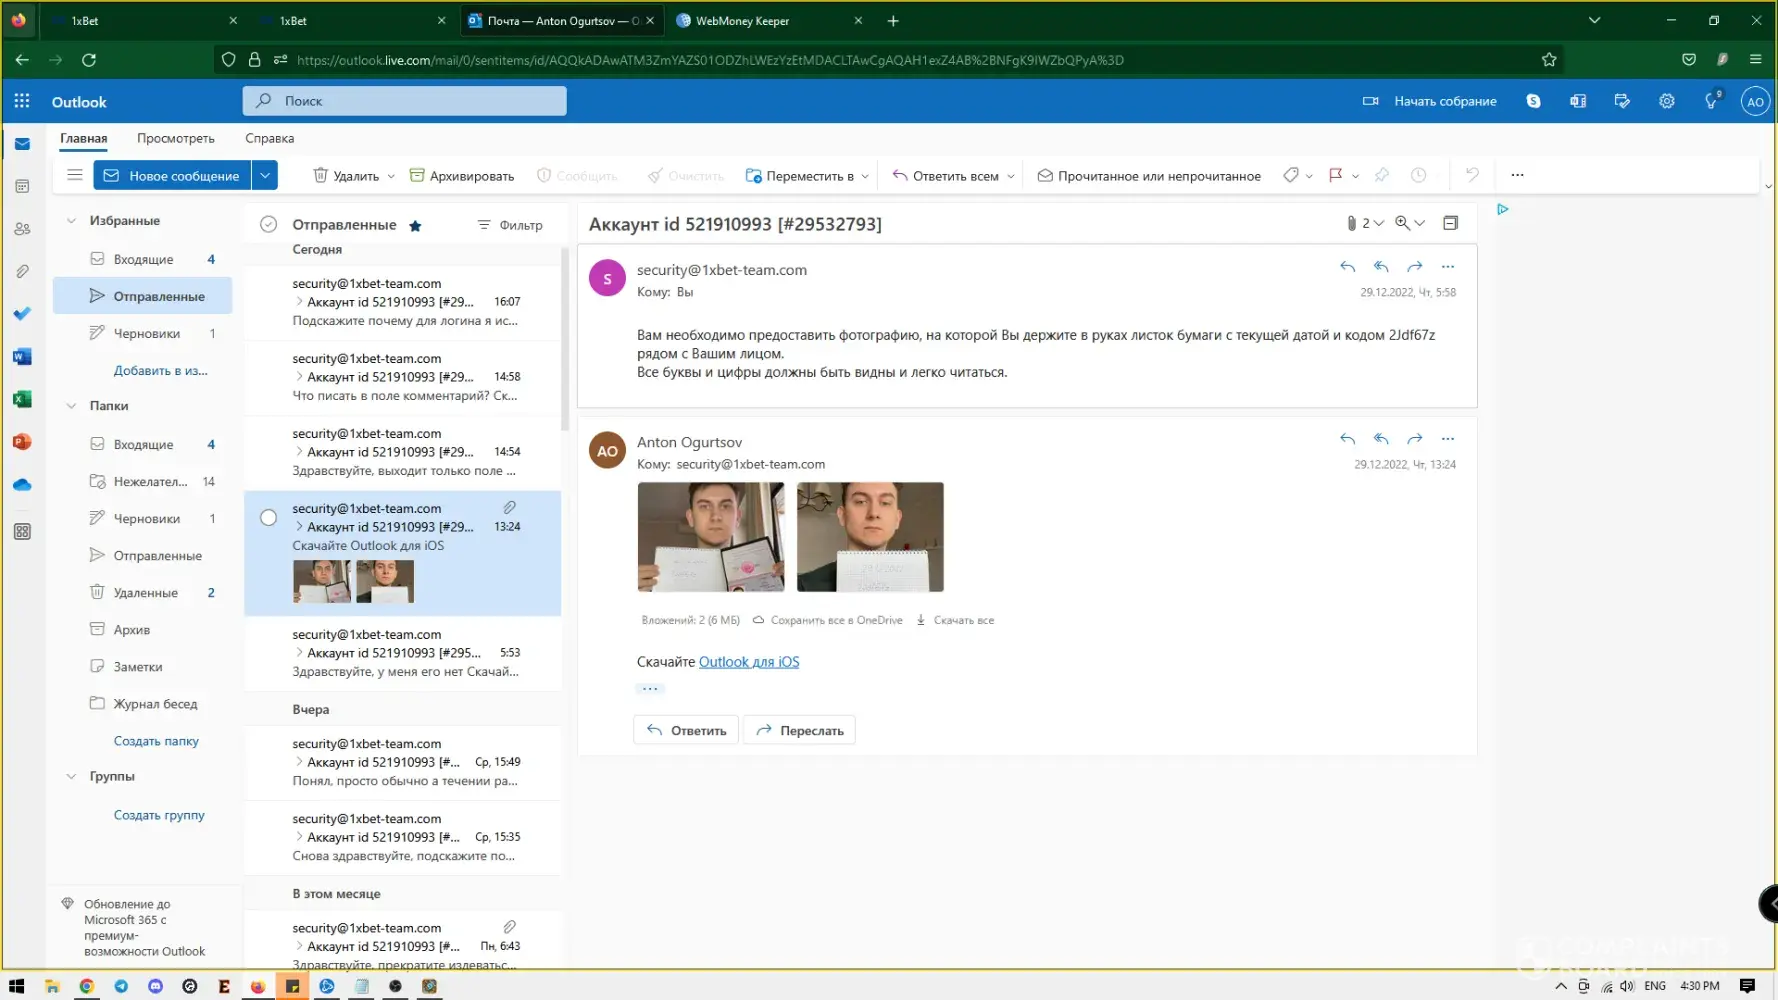1778x1000 pixels.
Task: Open the Outlook app launcher grid
Action: tap(22, 101)
